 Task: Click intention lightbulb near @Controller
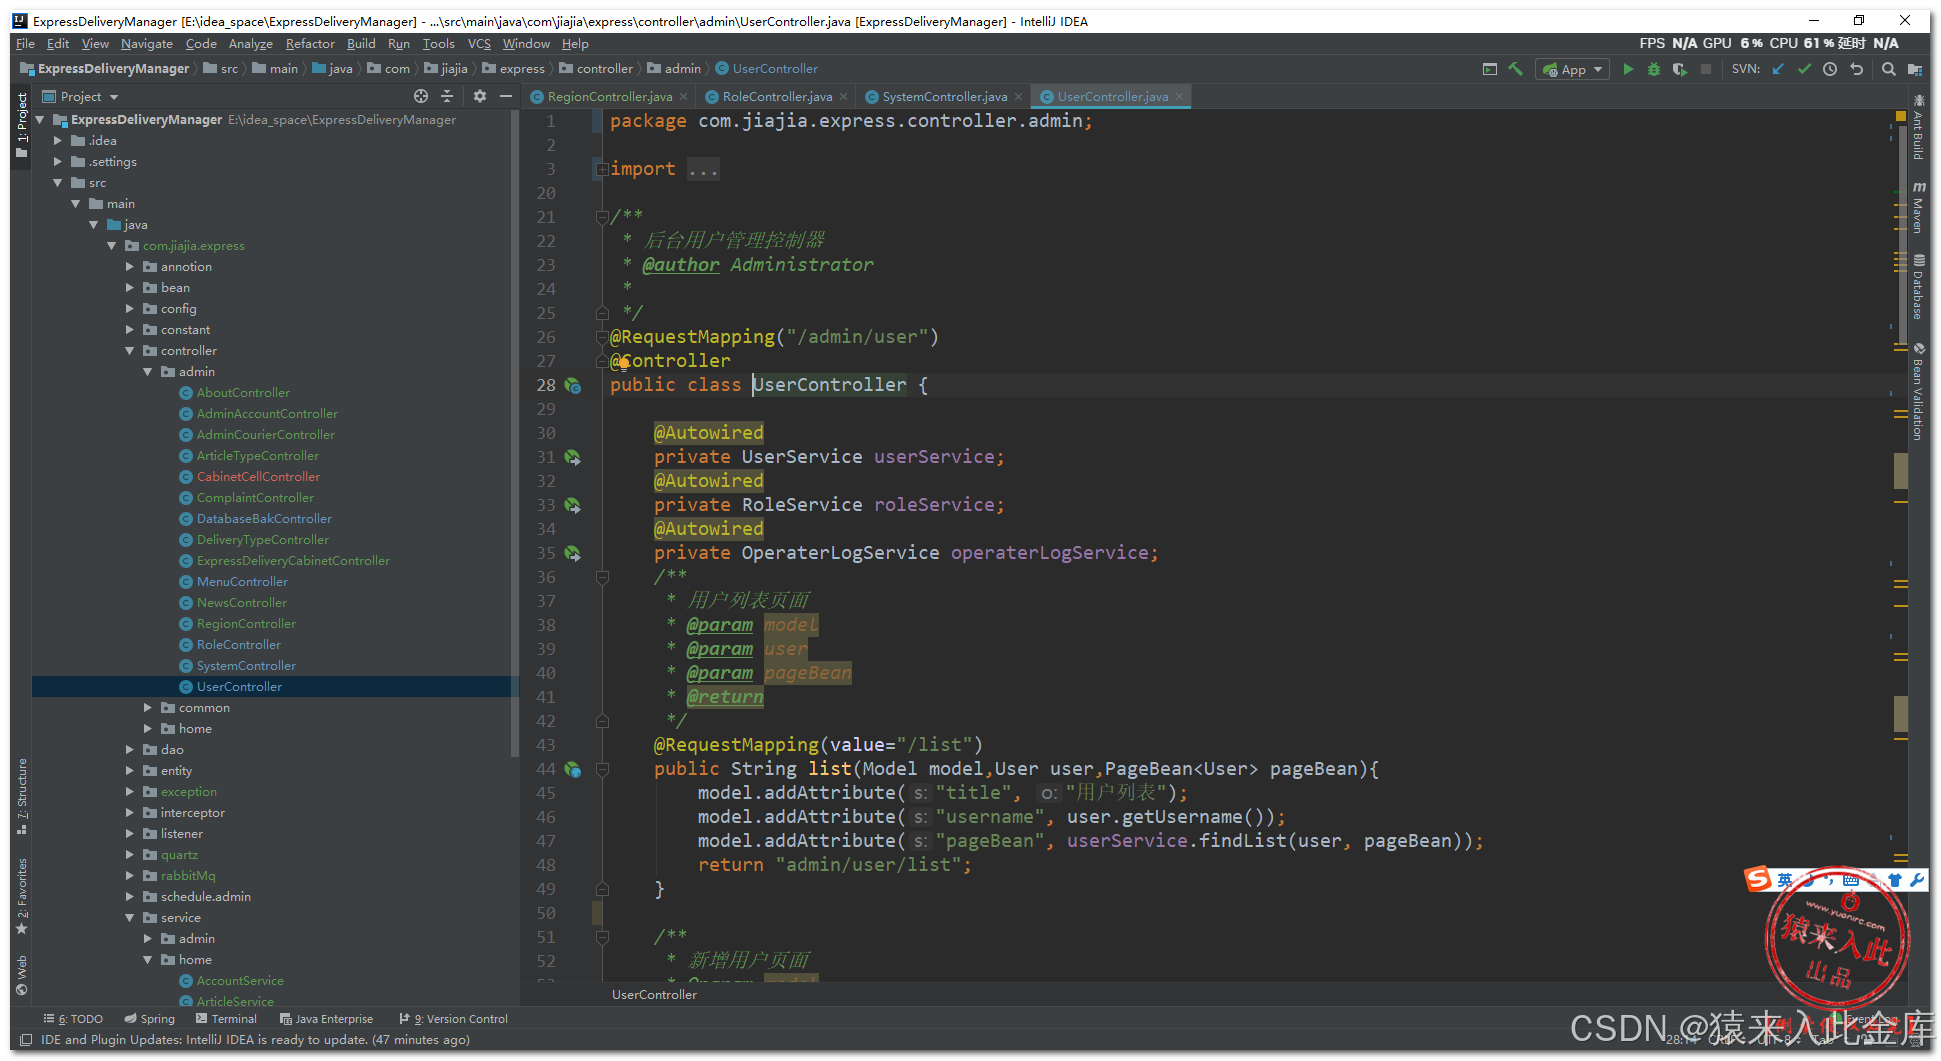click(623, 363)
